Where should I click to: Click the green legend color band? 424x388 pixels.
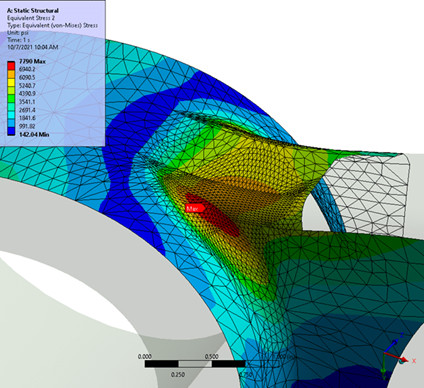(x=11, y=98)
